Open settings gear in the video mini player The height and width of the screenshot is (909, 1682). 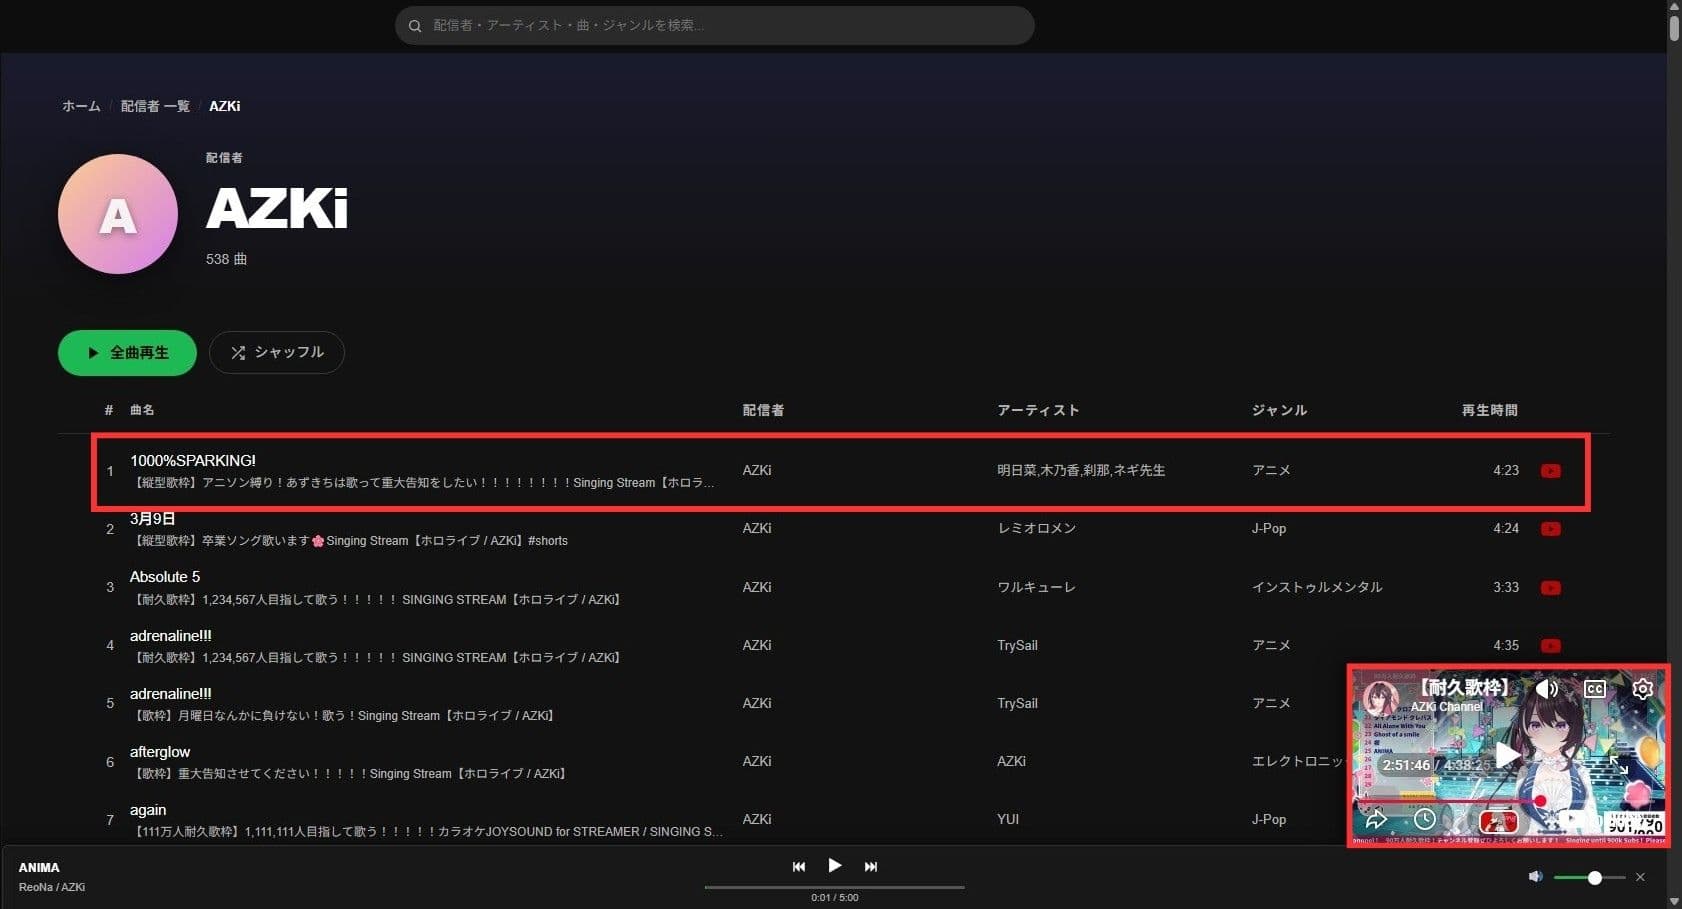point(1642,689)
